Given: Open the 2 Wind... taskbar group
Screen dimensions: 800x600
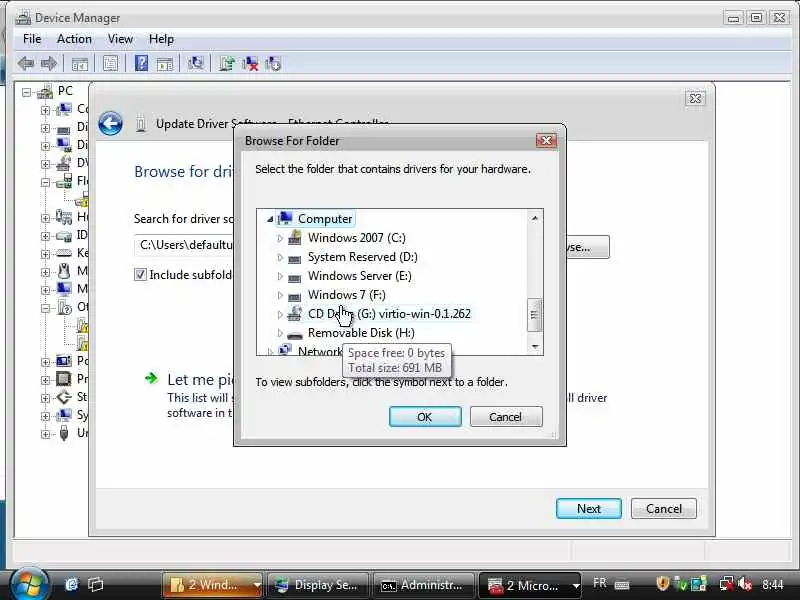Looking at the screenshot, I should (213, 585).
